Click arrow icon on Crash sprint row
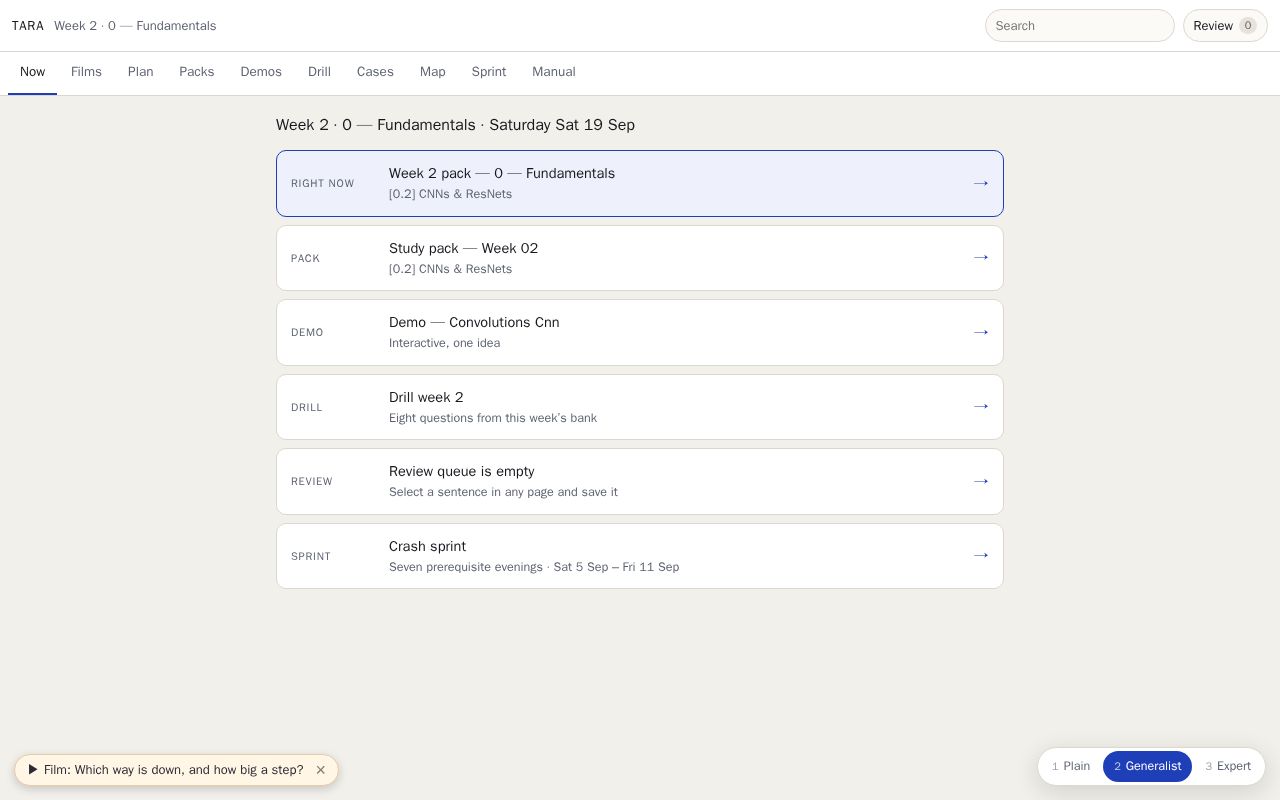The width and height of the screenshot is (1280, 800). 981,556
